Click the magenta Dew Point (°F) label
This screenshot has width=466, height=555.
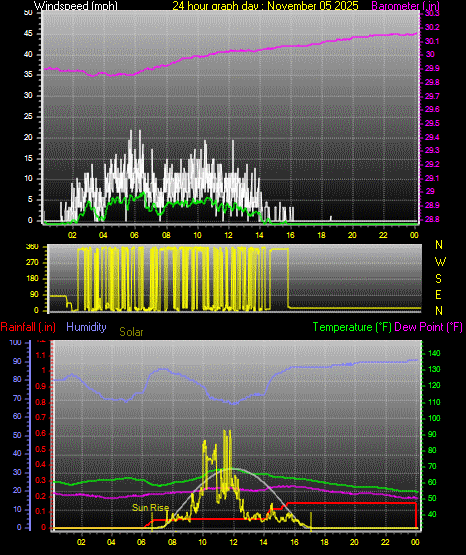(x=428, y=327)
